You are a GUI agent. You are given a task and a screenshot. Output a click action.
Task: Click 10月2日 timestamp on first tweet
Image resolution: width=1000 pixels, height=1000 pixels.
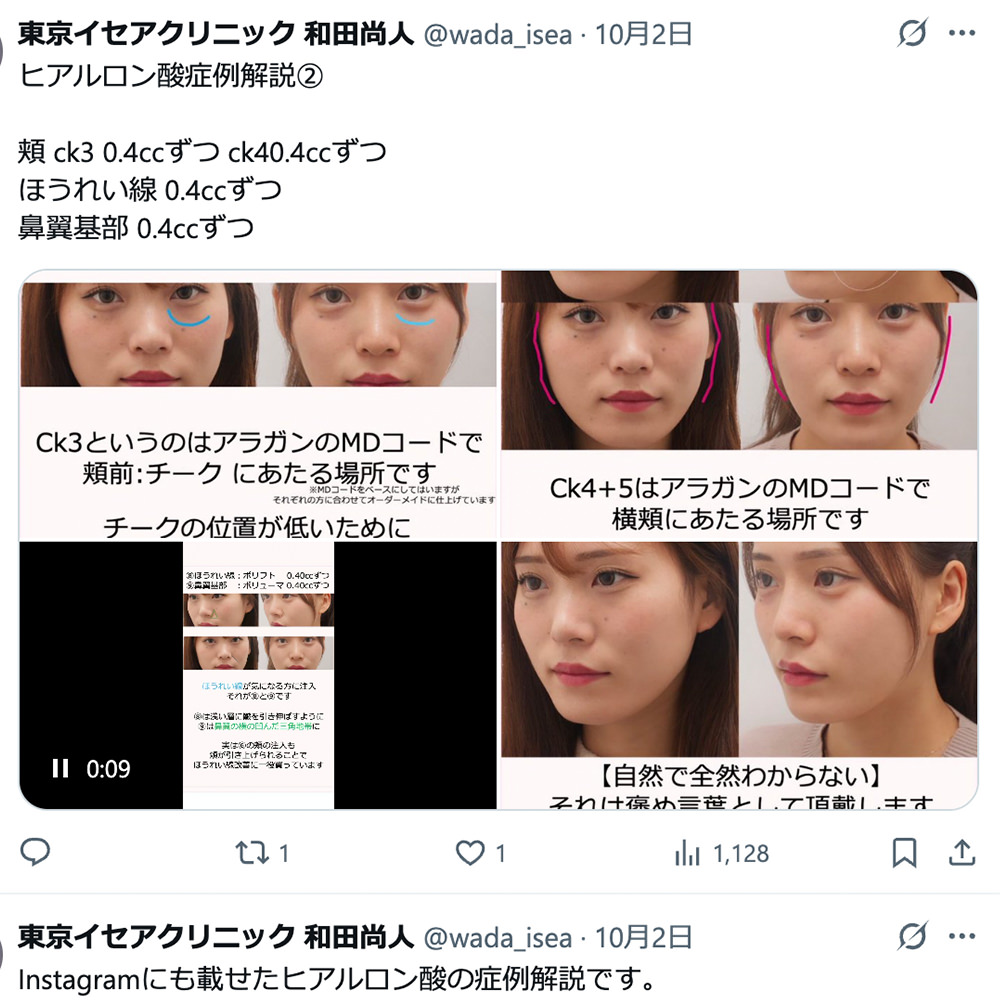click(643, 34)
